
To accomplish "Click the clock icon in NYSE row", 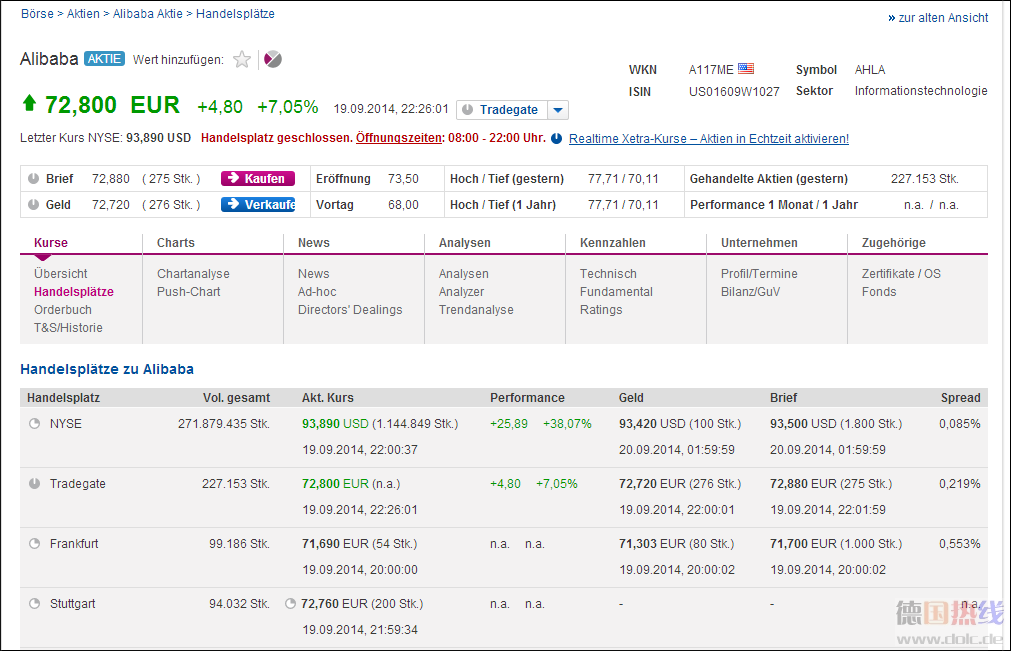I will 35,423.
